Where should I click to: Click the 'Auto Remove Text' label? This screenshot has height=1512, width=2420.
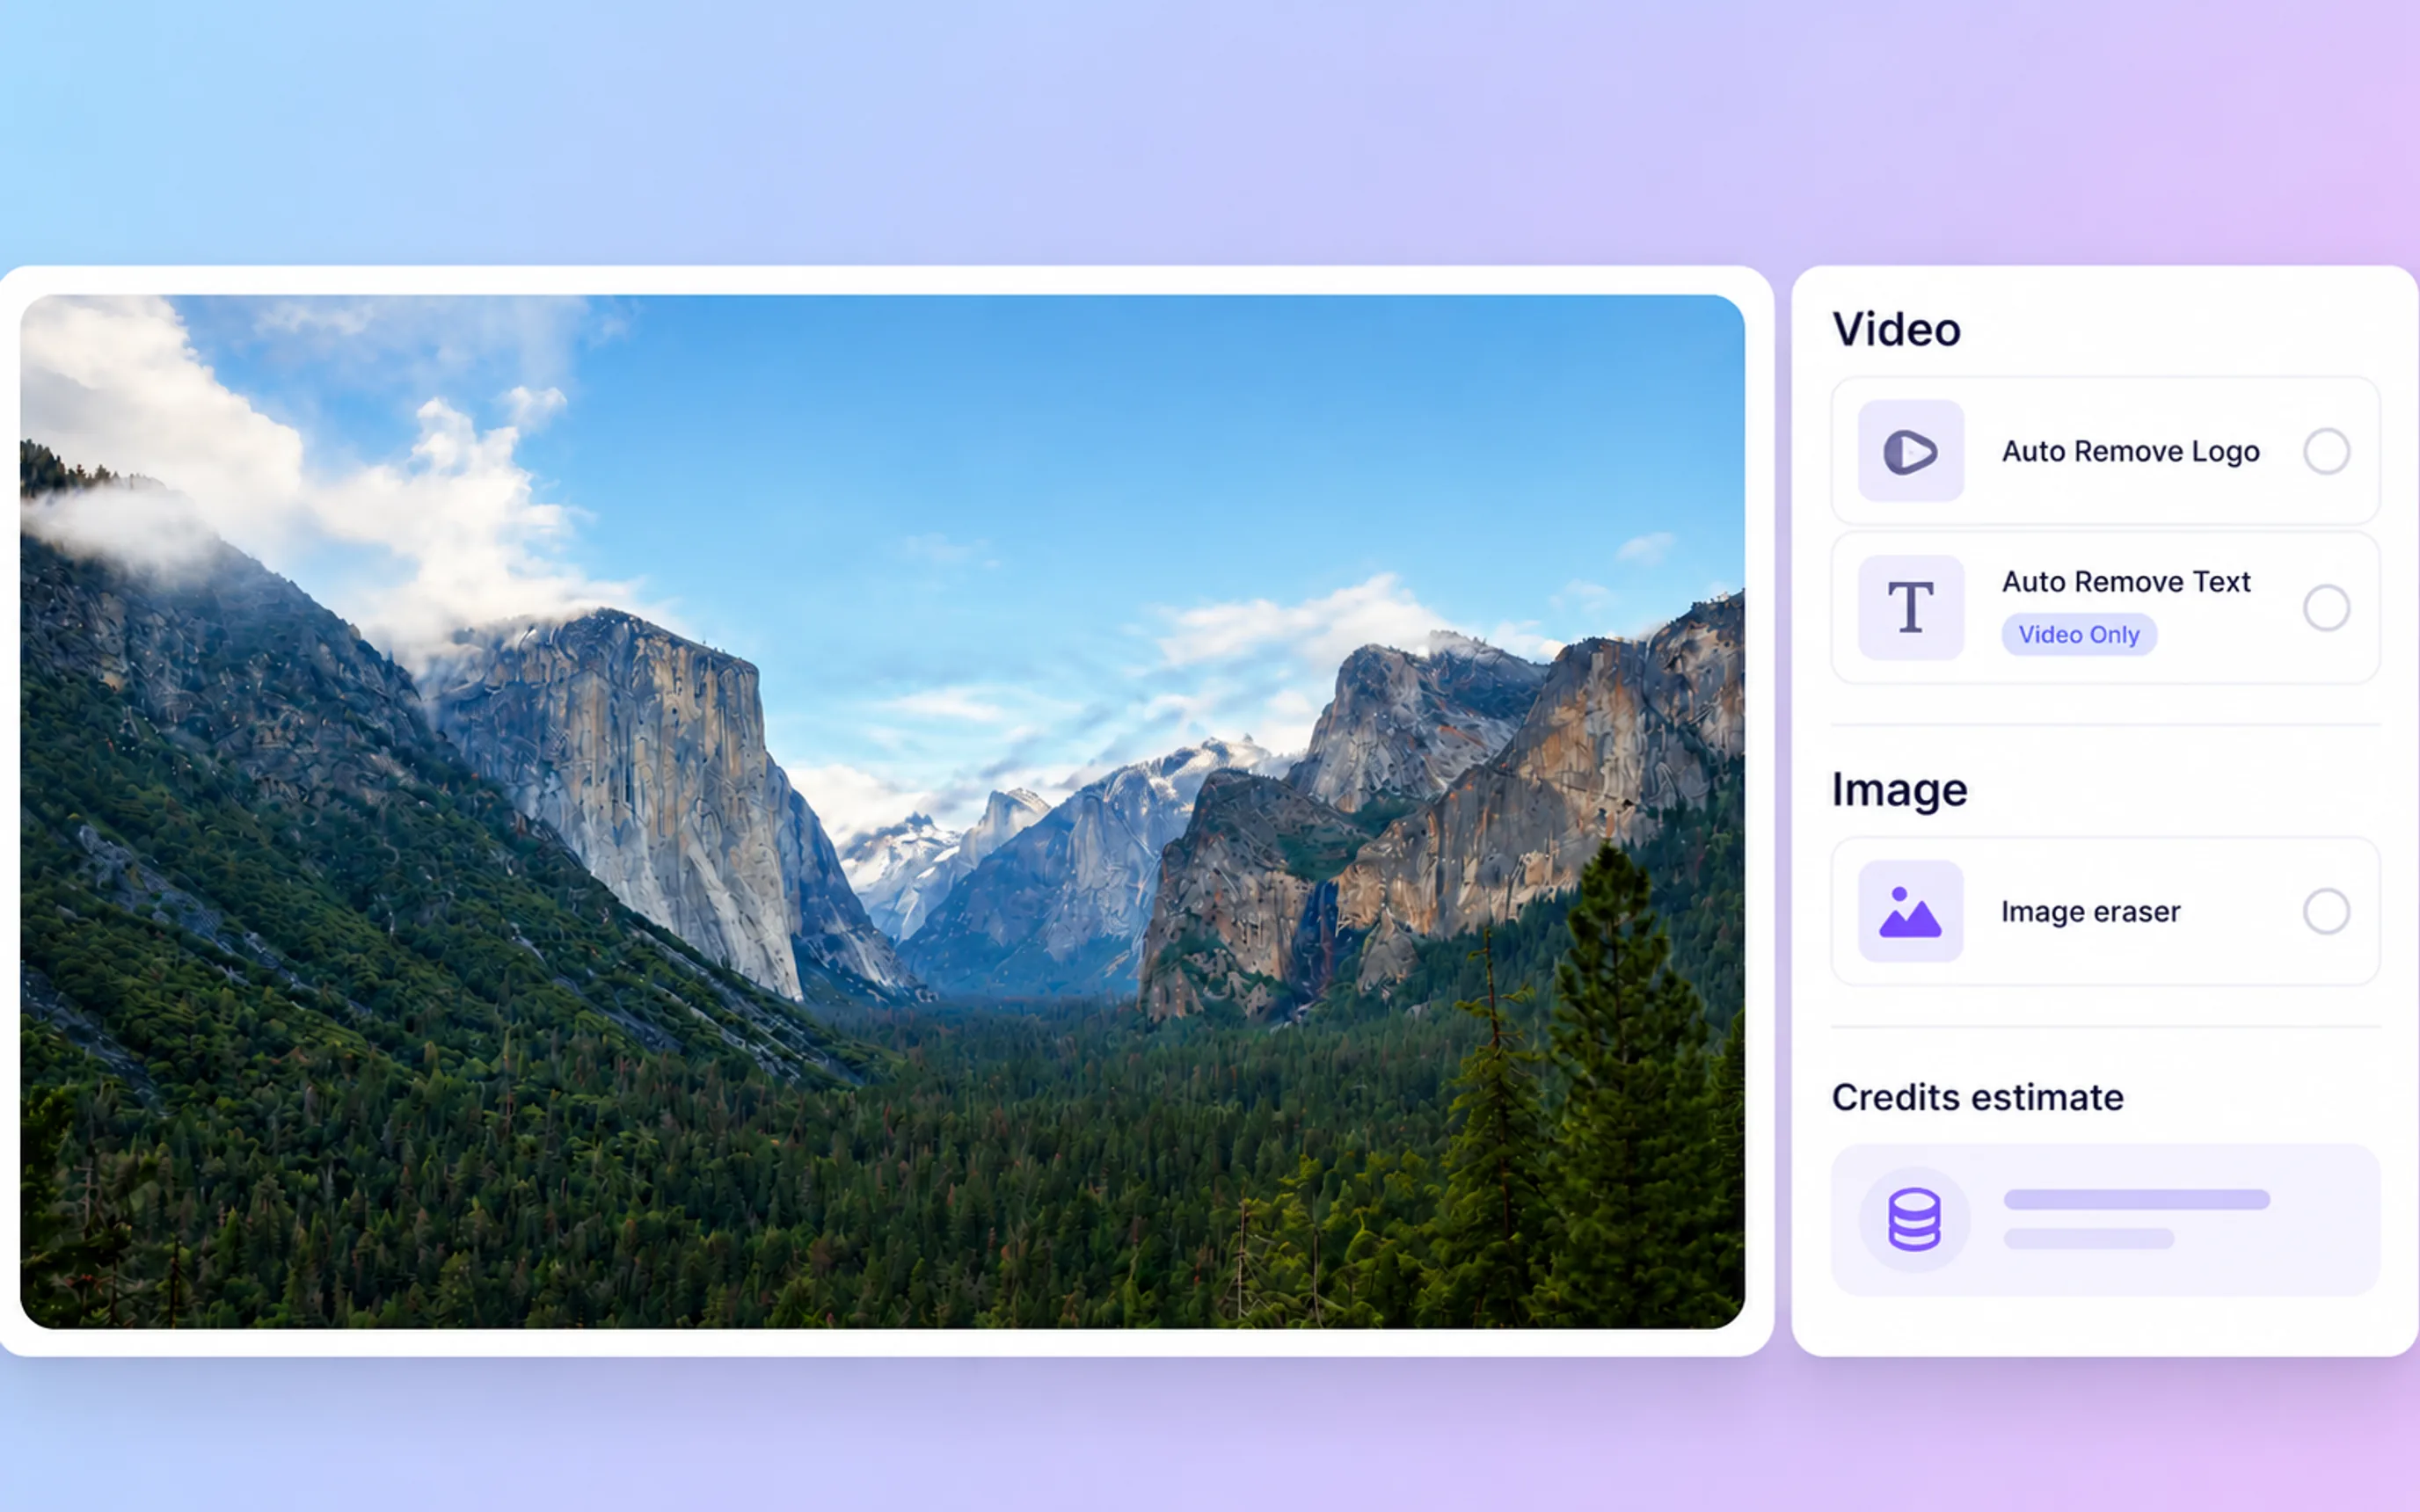2125,581
